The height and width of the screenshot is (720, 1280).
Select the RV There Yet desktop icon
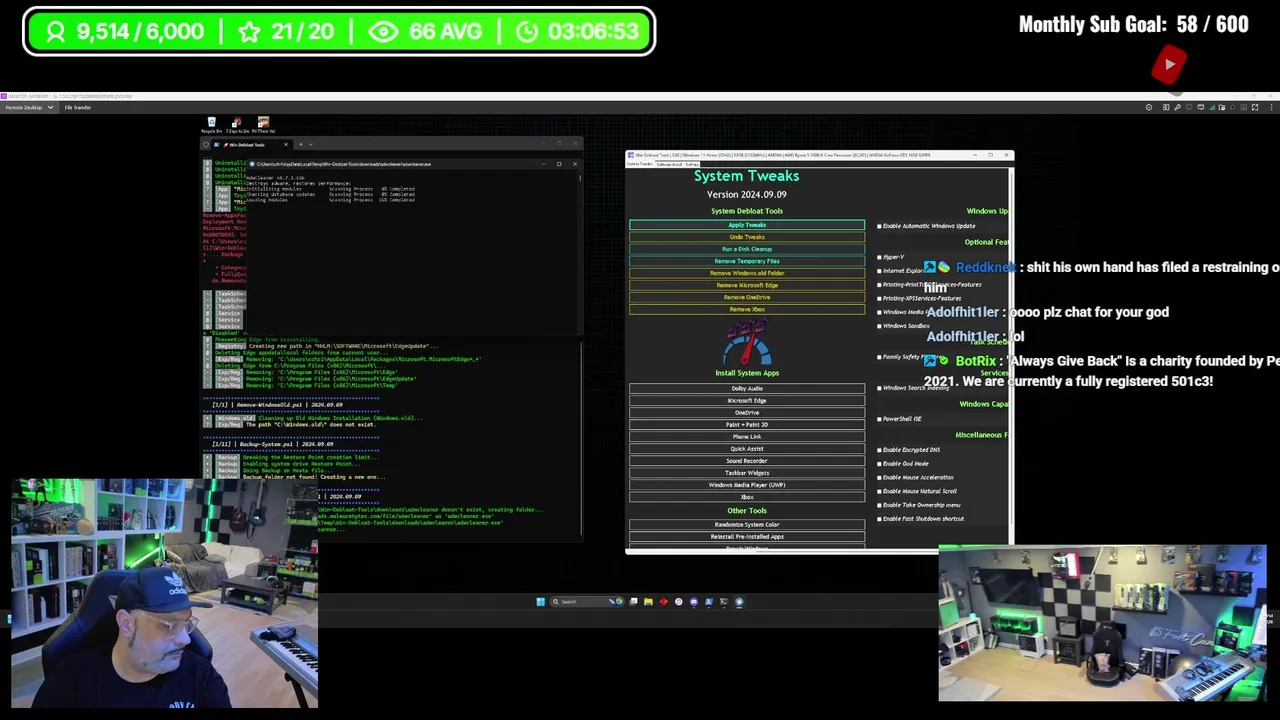point(263,125)
